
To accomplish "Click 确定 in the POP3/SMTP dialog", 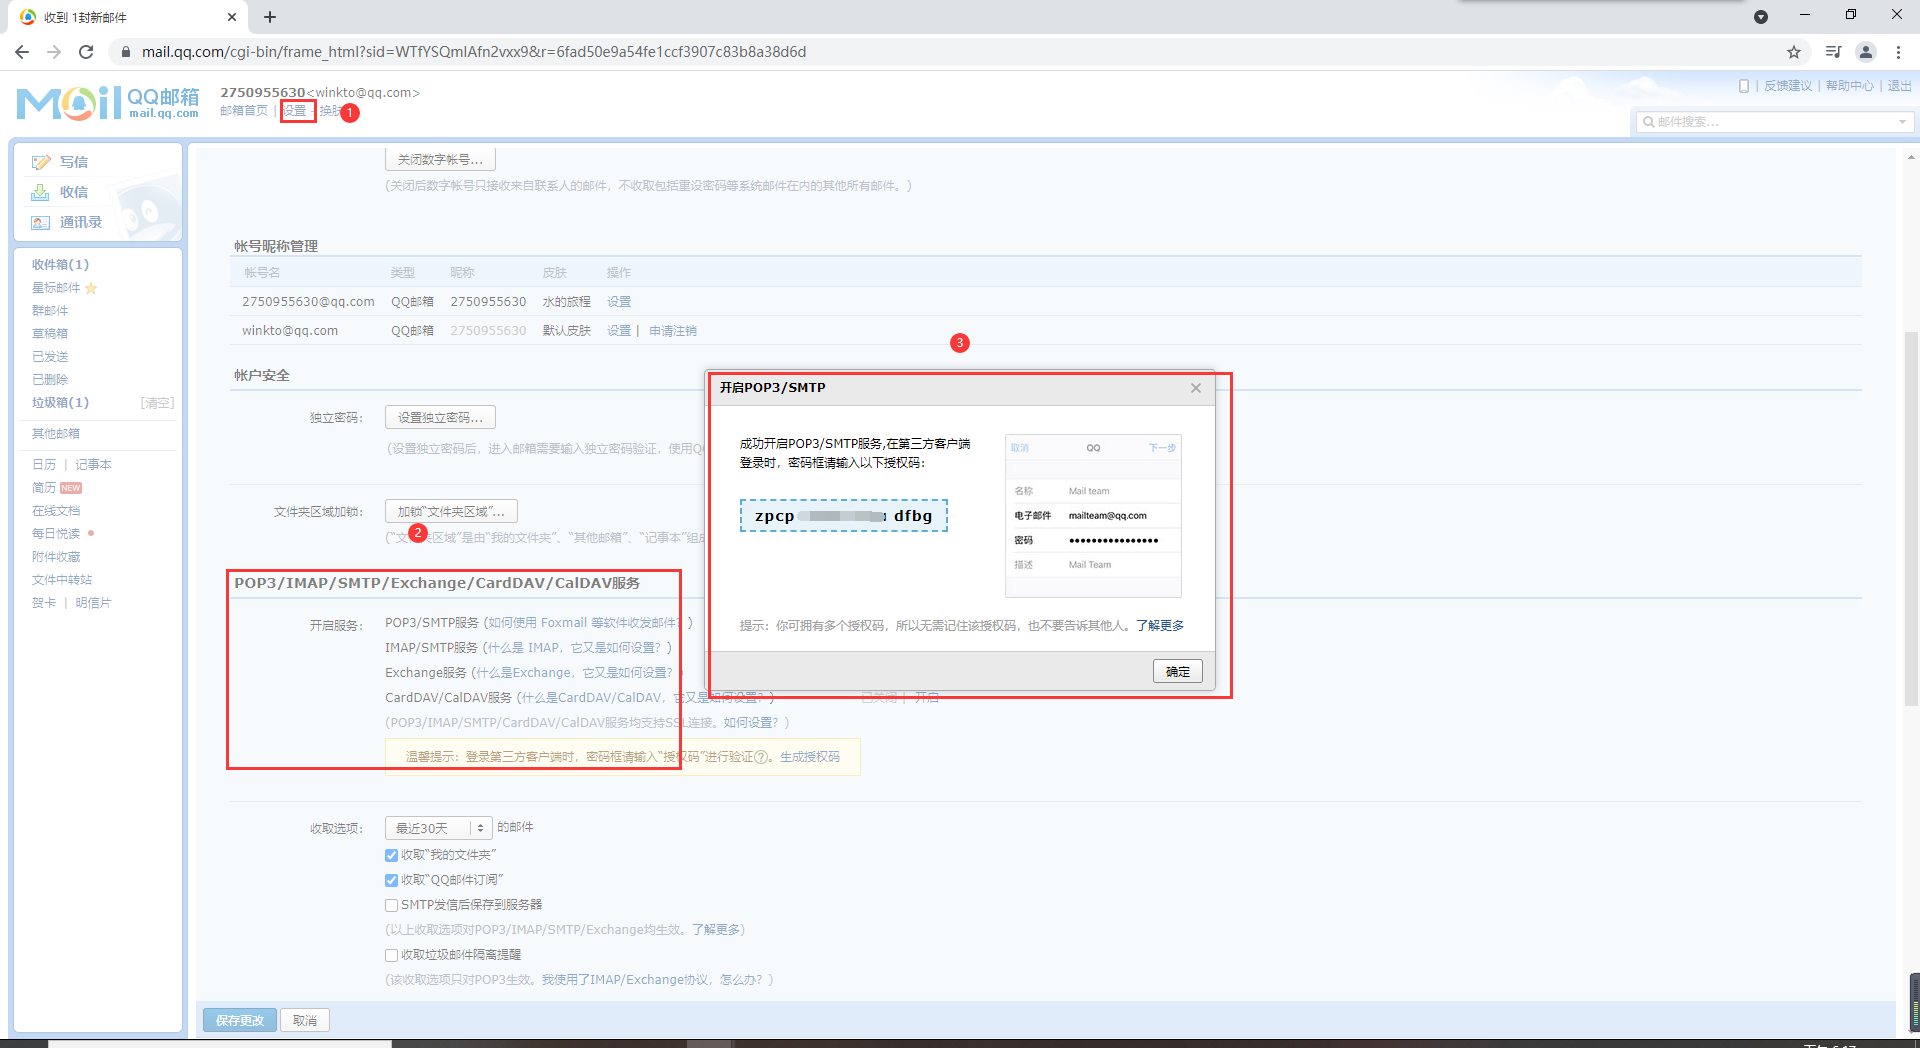I will coord(1177,672).
